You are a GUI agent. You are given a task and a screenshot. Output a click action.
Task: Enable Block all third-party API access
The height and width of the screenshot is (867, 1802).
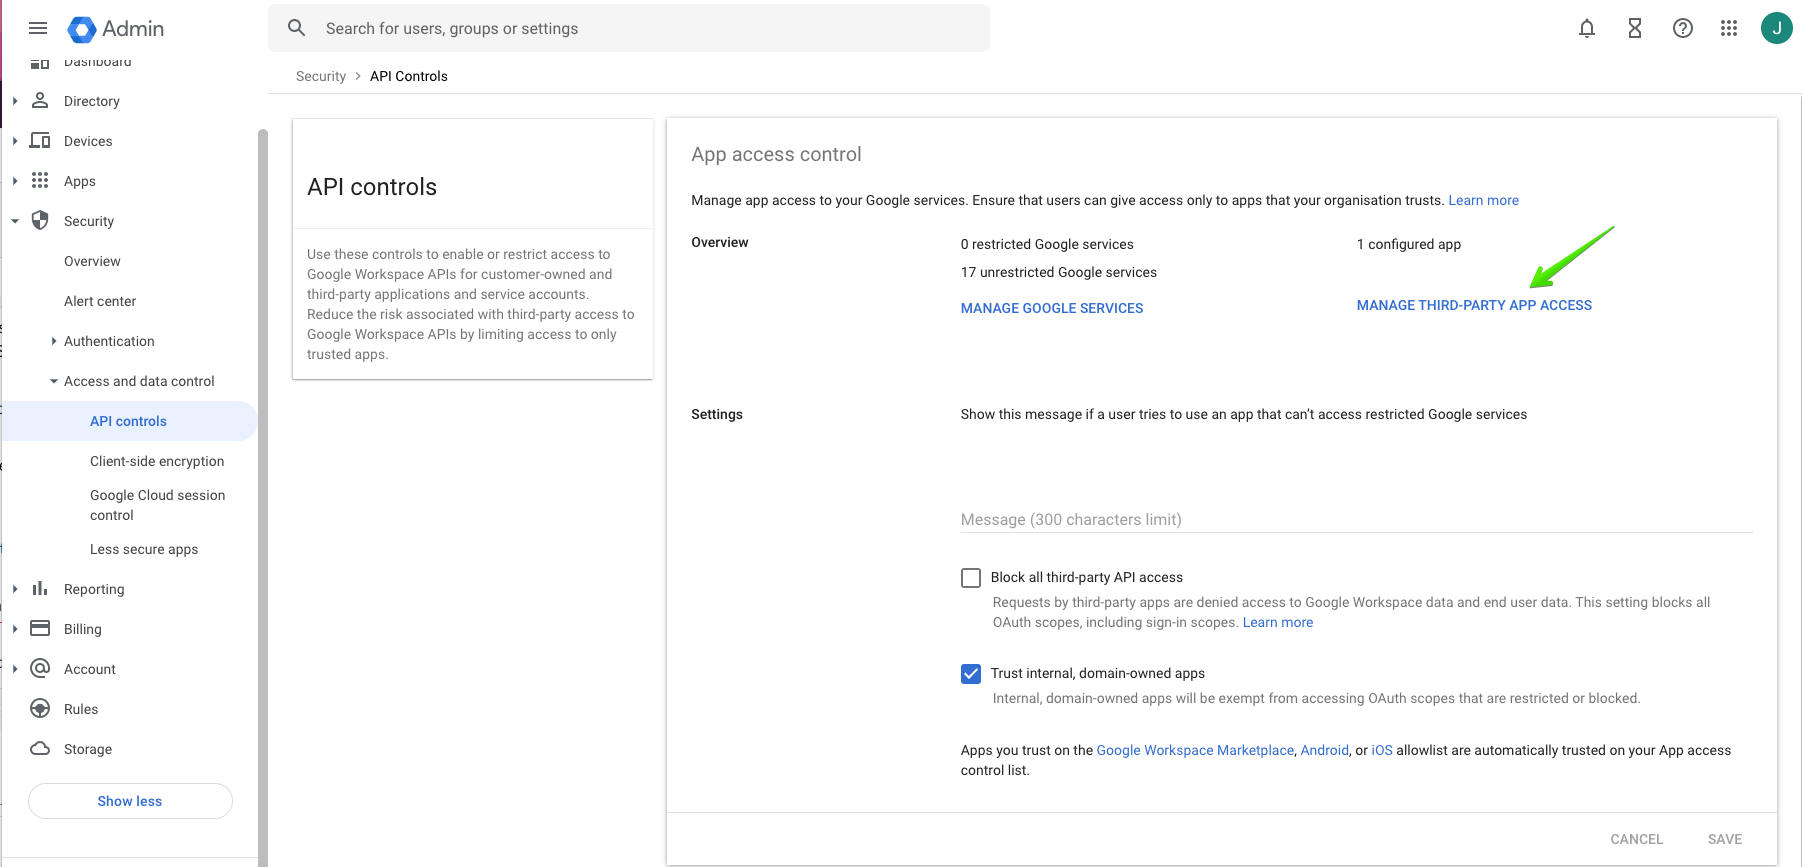click(970, 578)
